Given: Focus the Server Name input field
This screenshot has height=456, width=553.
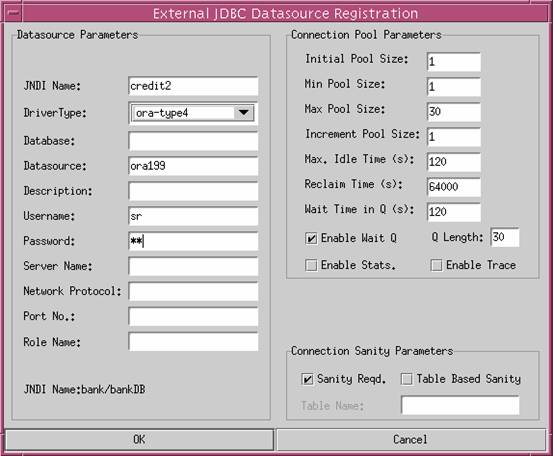Looking at the screenshot, I should click(193, 266).
